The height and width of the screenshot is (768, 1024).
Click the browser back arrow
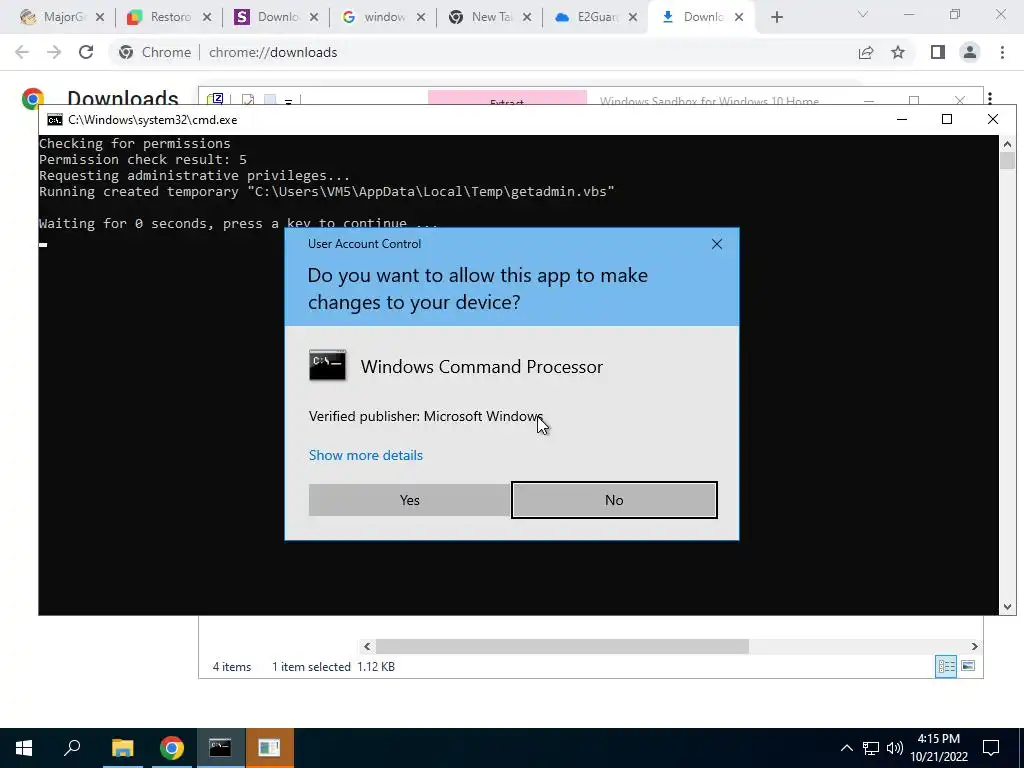point(22,52)
